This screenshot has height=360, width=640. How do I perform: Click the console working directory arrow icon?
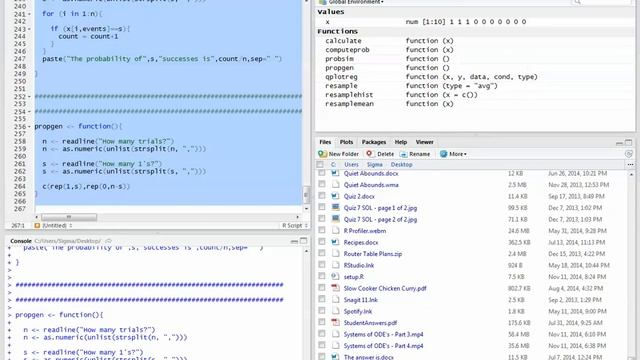[x=108, y=241]
